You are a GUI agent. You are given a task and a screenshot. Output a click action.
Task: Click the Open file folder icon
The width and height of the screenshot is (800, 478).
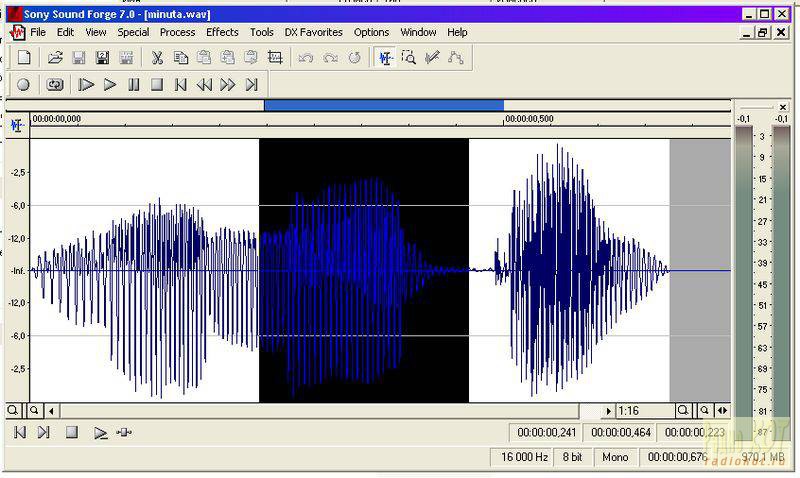[56, 58]
